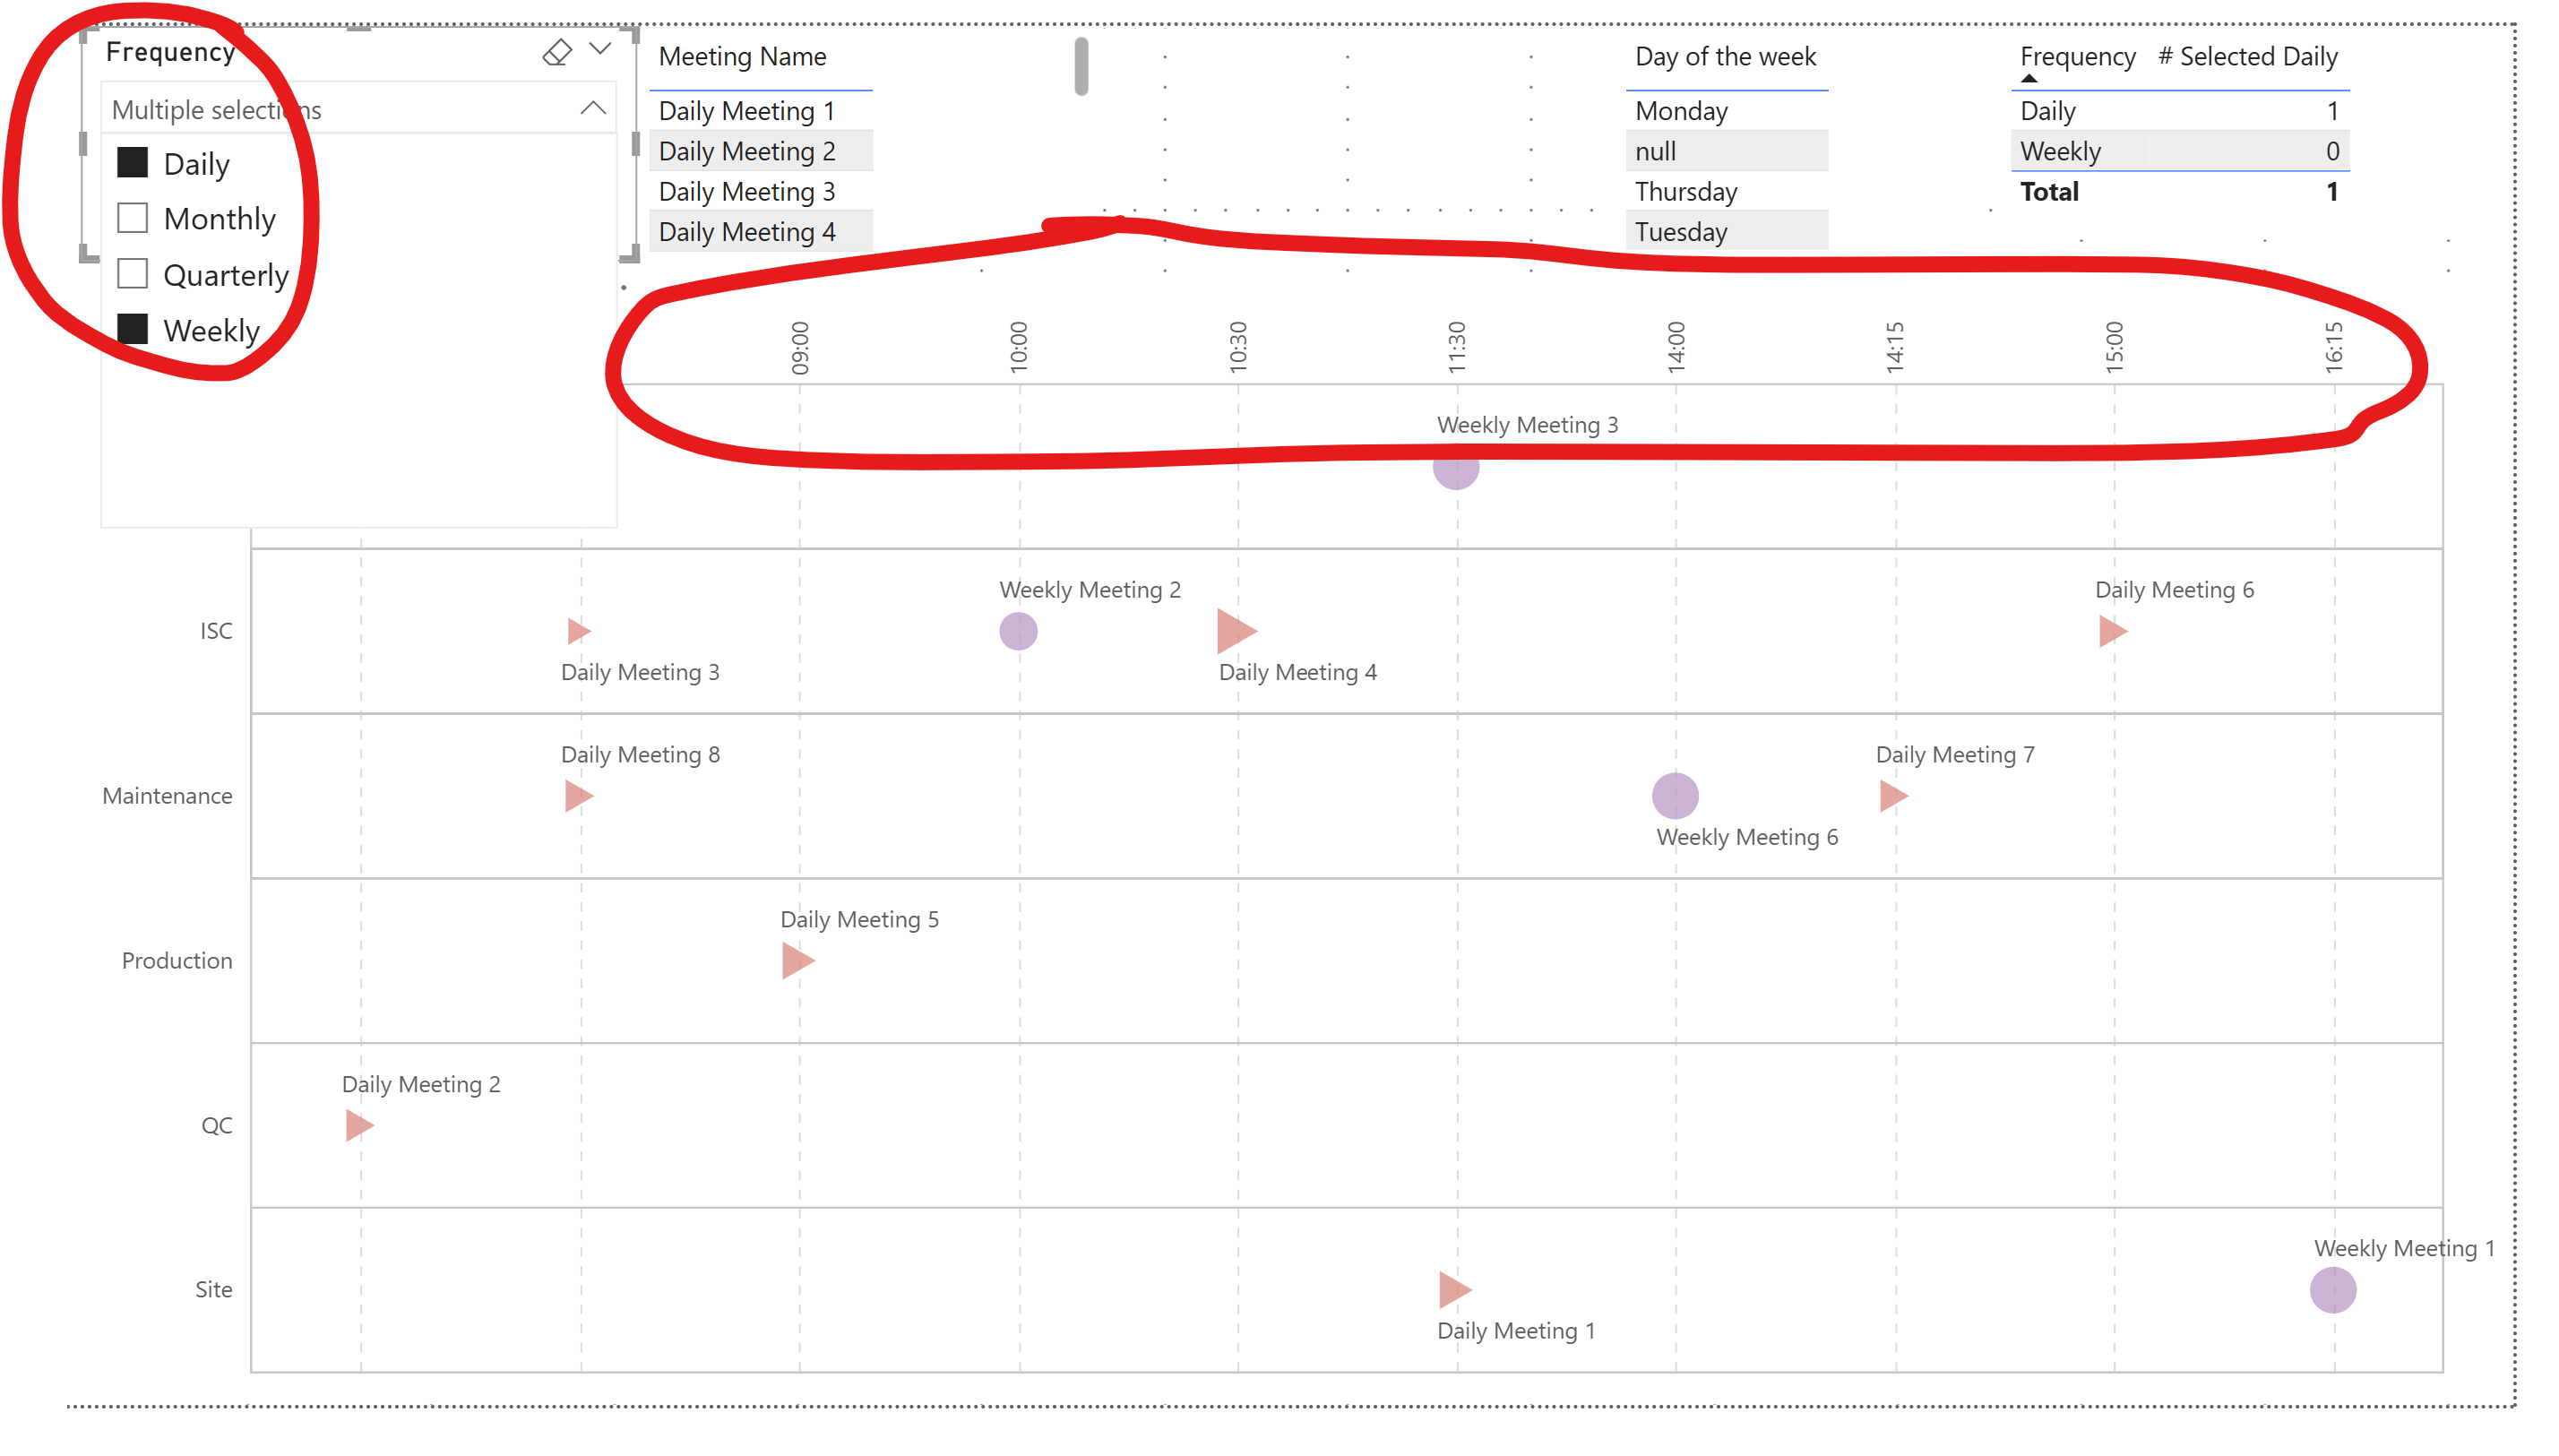The width and height of the screenshot is (2559, 1456).
Task: Check the Monthly frequency checkbox
Action: [x=133, y=218]
